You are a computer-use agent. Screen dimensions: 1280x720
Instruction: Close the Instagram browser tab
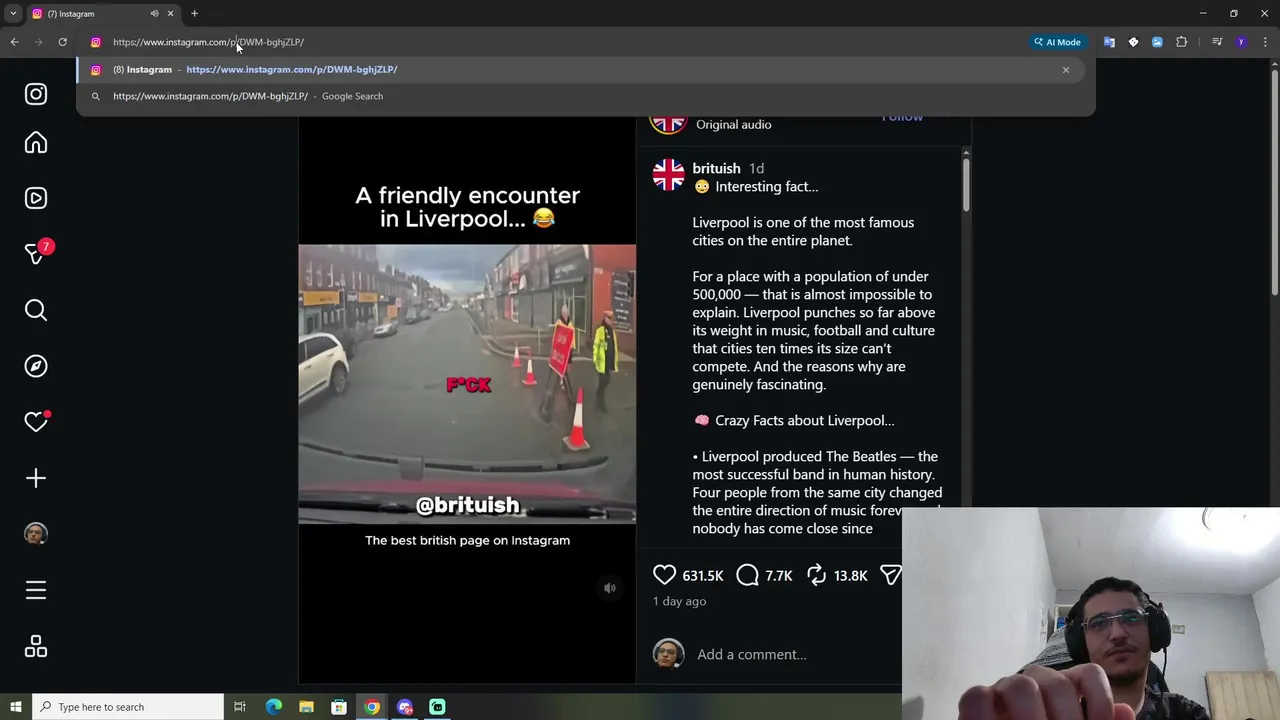click(170, 14)
